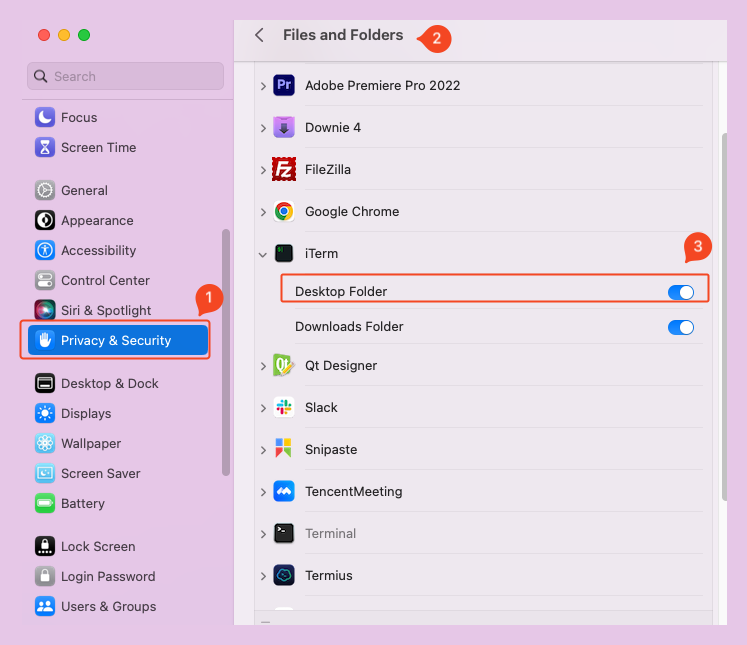Disable iTerm Desktop Folder access toggle
Image resolution: width=747 pixels, height=645 pixels.
click(x=680, y=292)
